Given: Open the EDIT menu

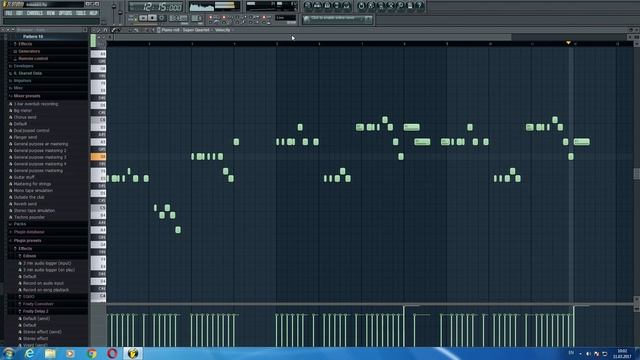Looking at the screenshot, I should pos(20,13).
